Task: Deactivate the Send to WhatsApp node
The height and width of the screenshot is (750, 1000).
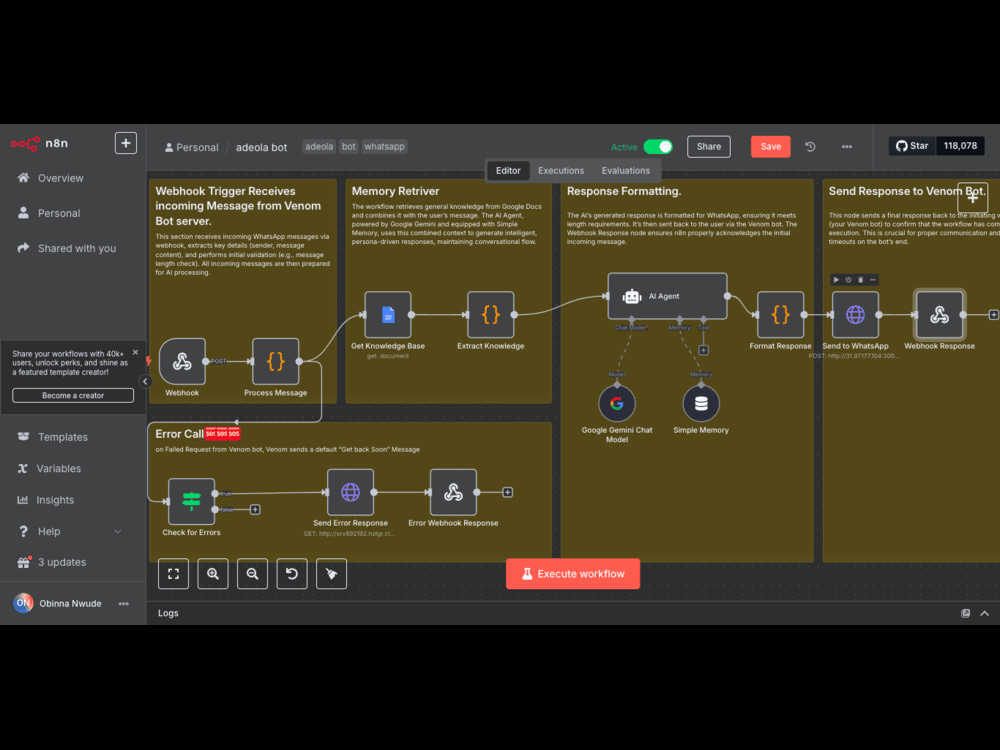Action: [848, 279]
